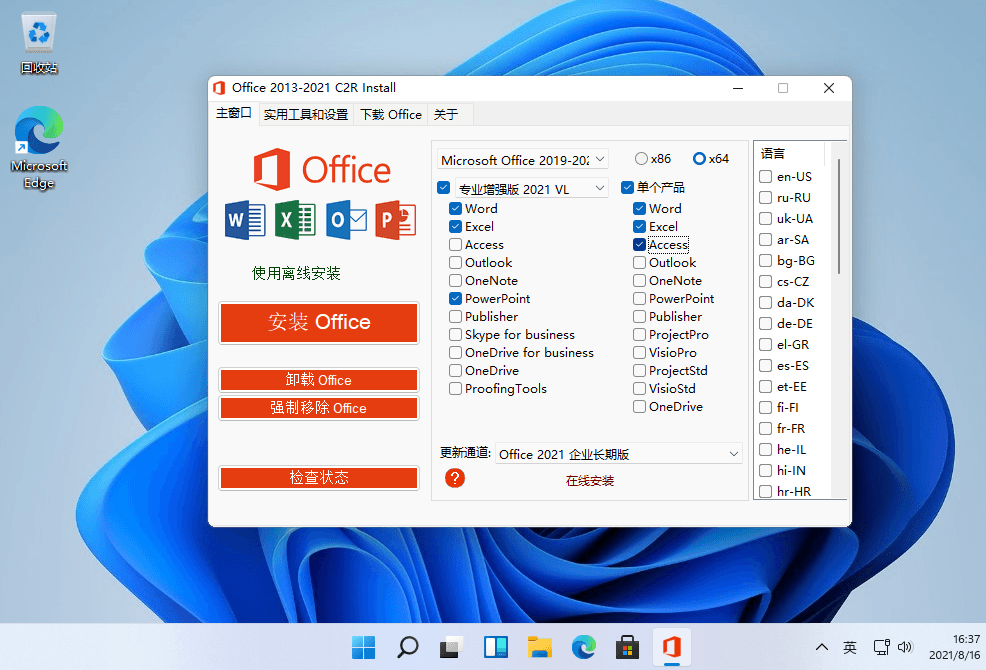
Task: Click the 使用离线安装 green text
Action: click(x=296, y=274)
